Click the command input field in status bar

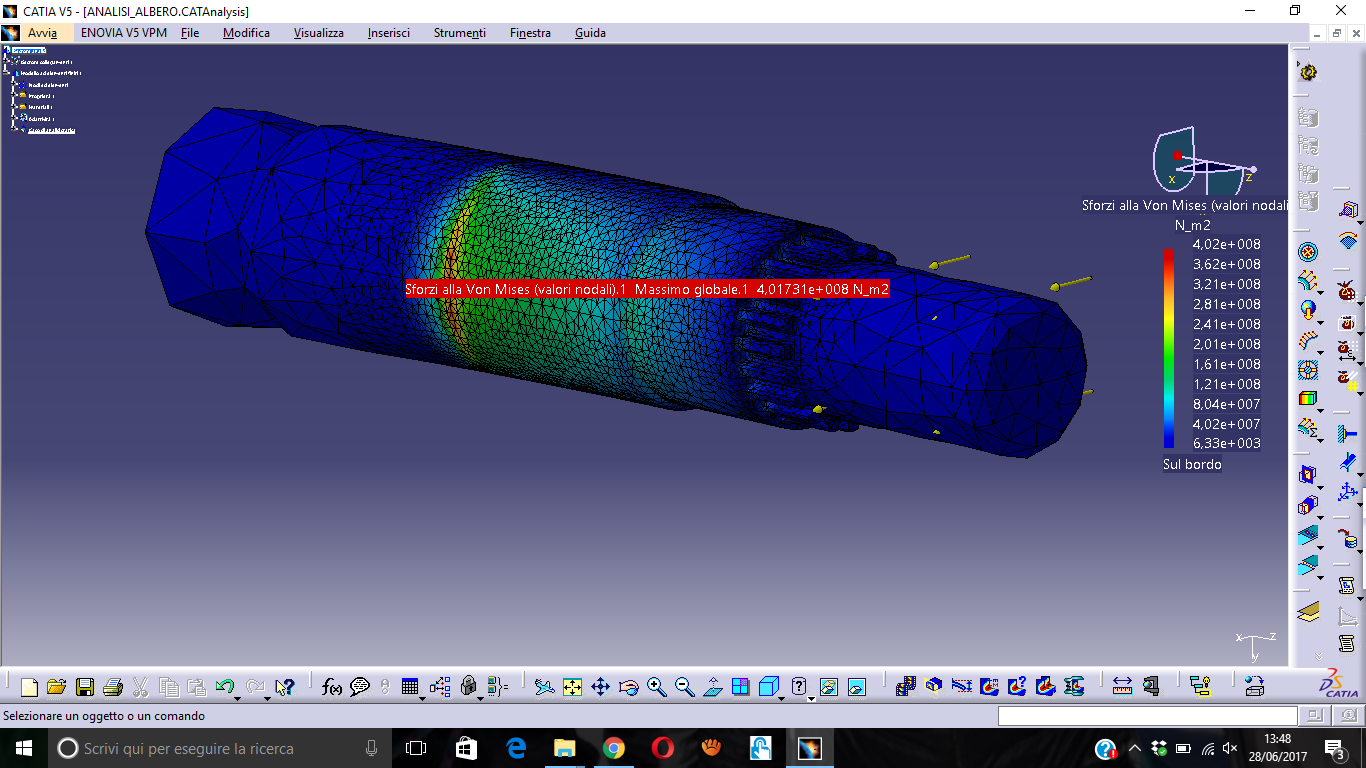(x=1147, y=716)
